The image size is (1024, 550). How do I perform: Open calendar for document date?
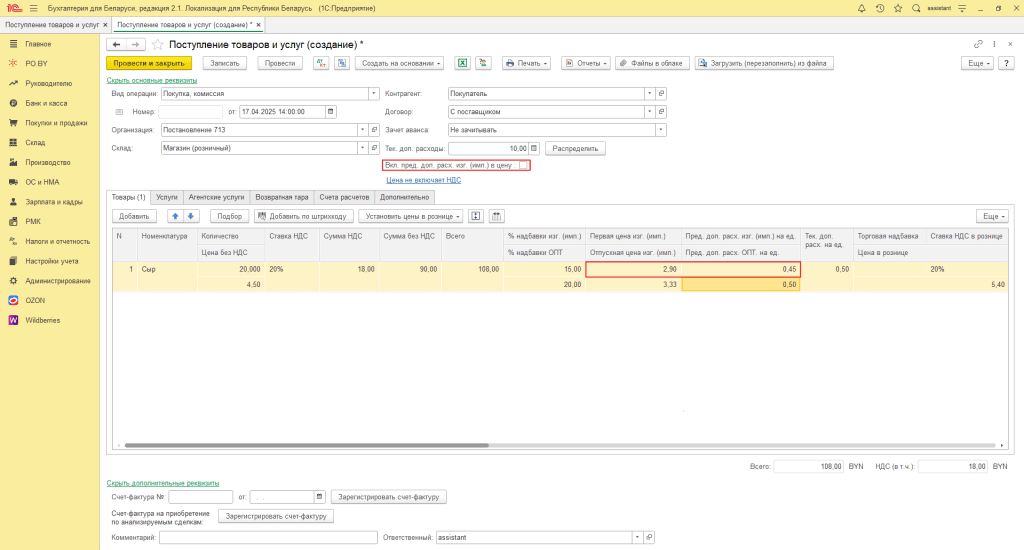[x=330, y=112]
